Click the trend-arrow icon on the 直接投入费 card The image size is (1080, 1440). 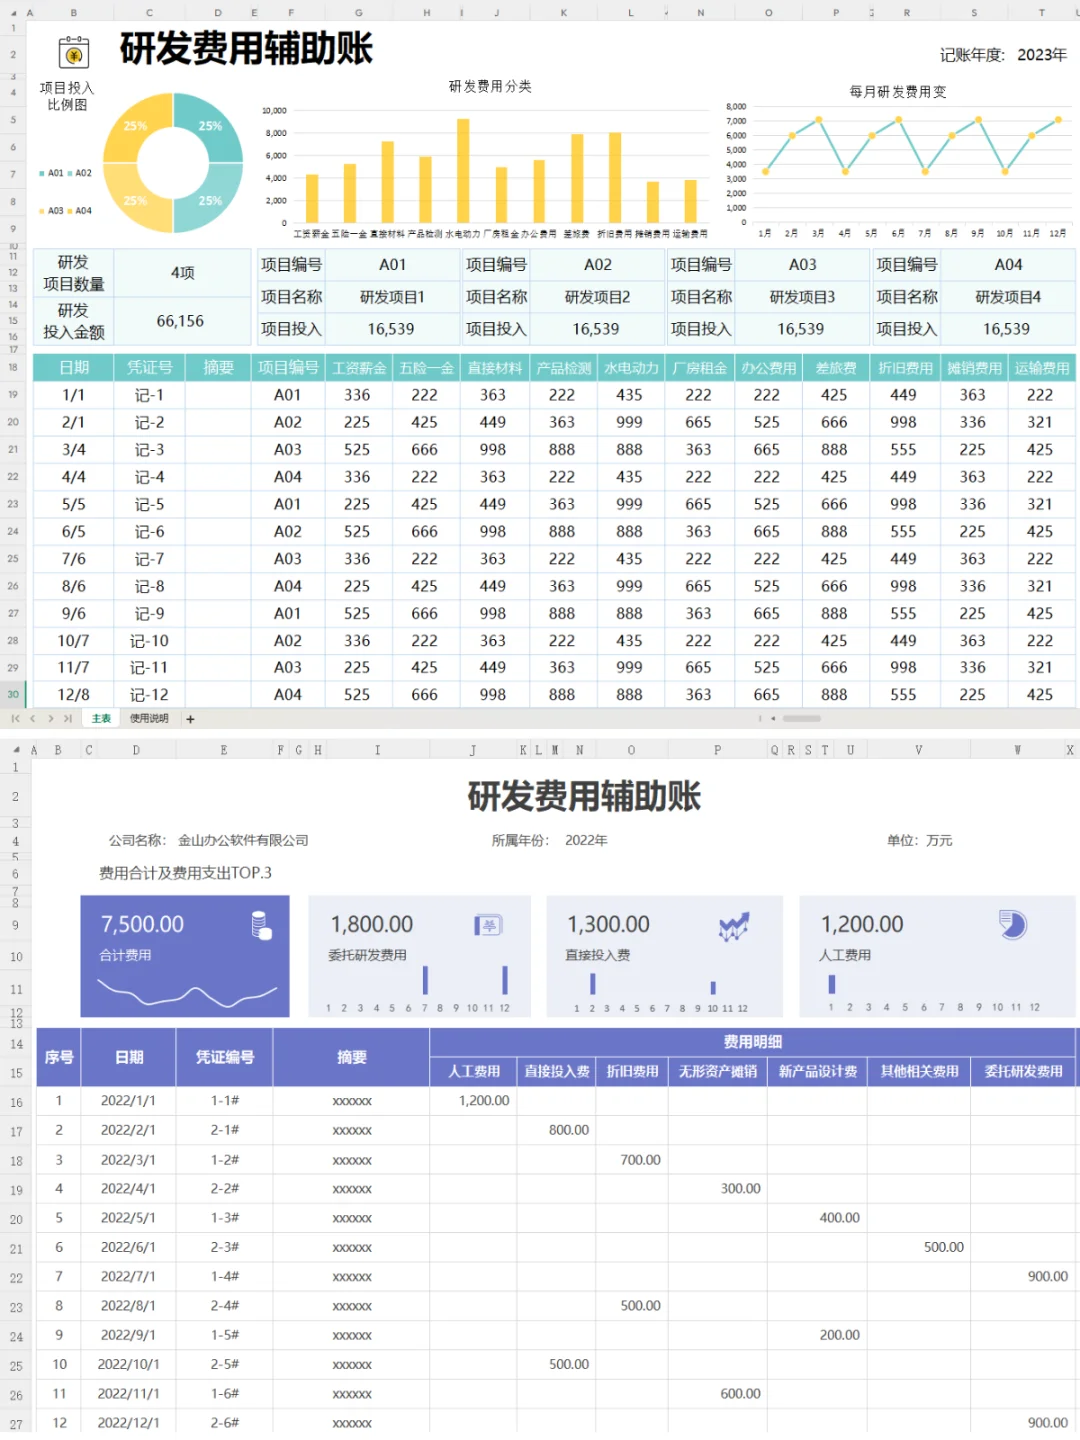point(734,925)
